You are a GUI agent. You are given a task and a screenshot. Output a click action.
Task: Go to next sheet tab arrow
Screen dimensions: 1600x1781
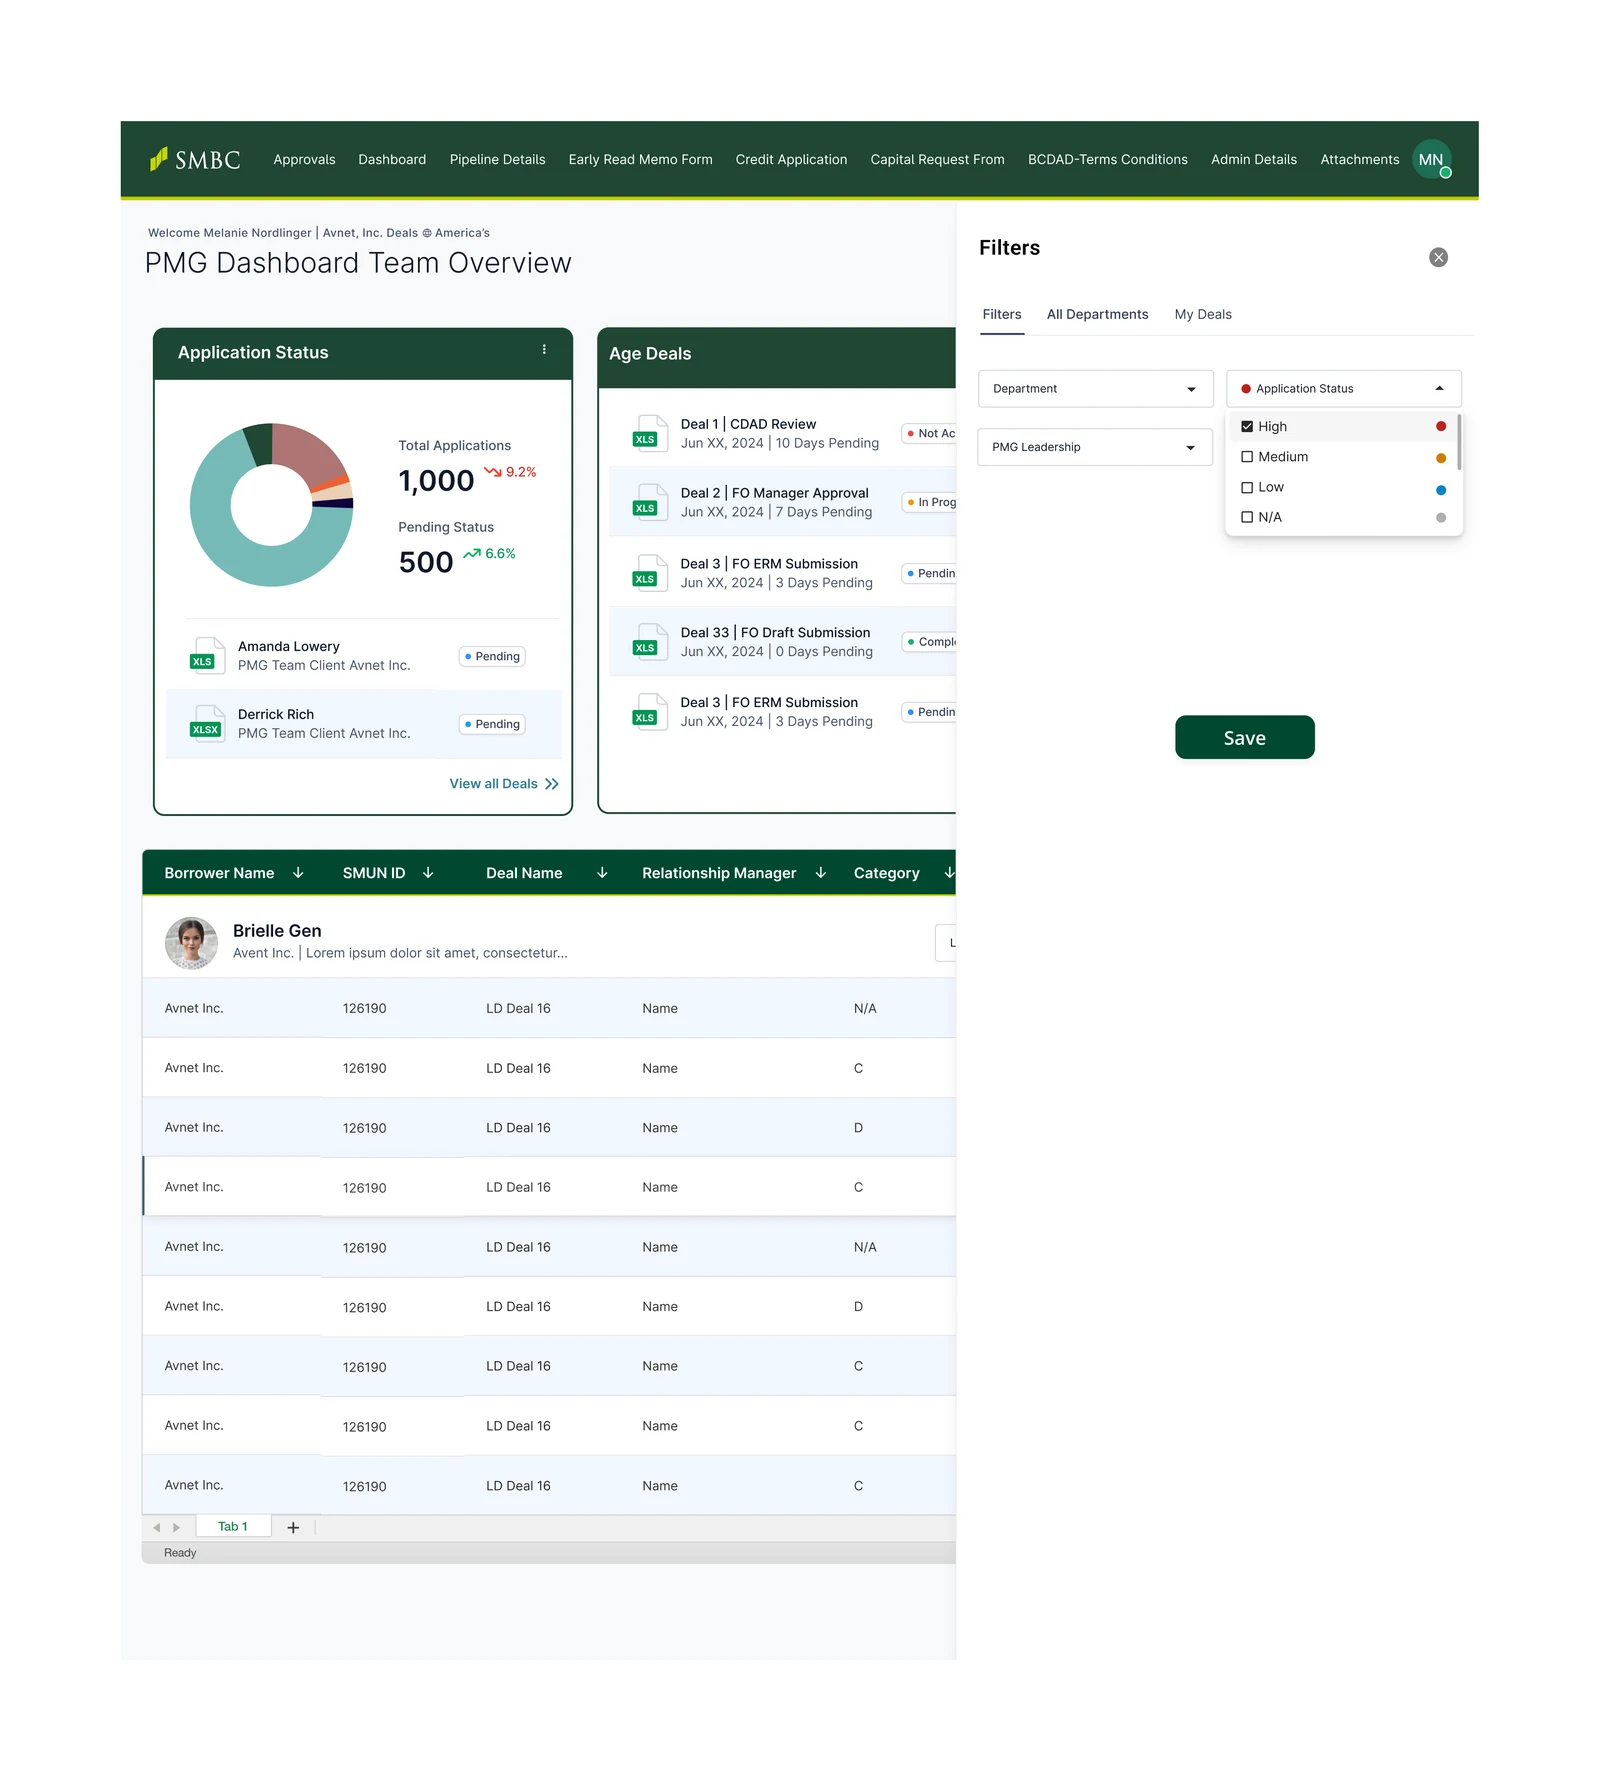coord(177,1527)
